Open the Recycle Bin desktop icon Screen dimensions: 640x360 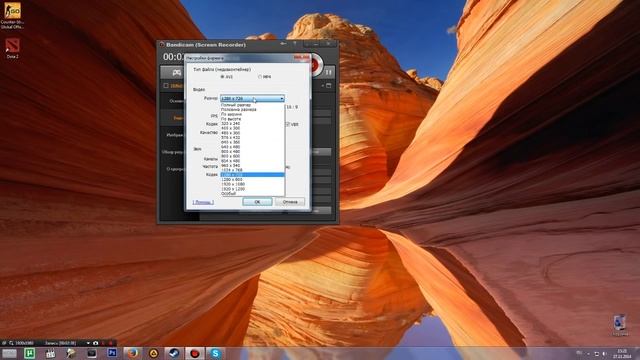620,325
